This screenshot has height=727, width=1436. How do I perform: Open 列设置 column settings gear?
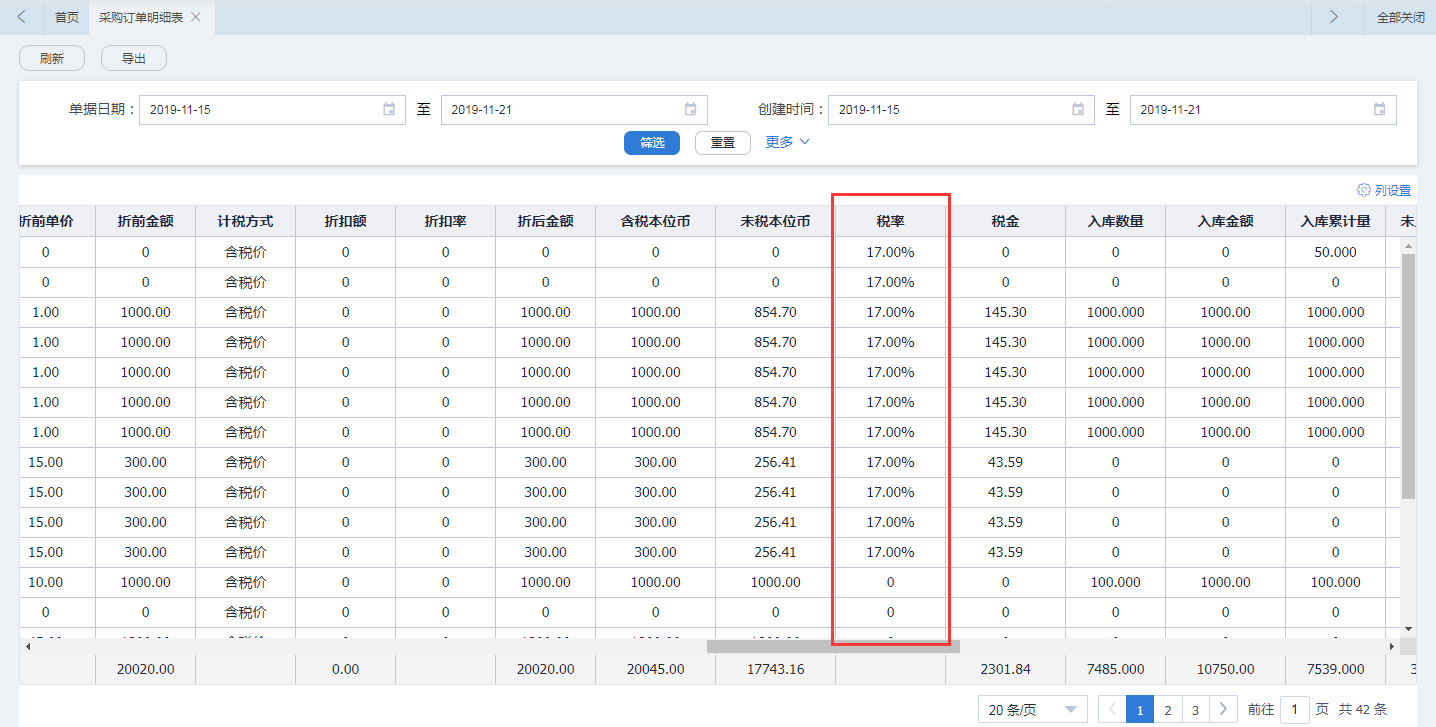(x=1364, y=190)
